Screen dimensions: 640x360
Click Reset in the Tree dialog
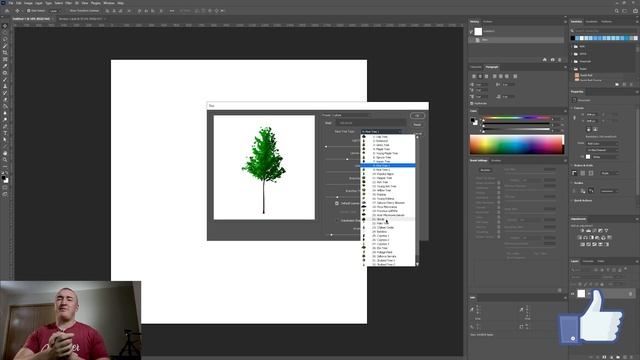point(417,125)
